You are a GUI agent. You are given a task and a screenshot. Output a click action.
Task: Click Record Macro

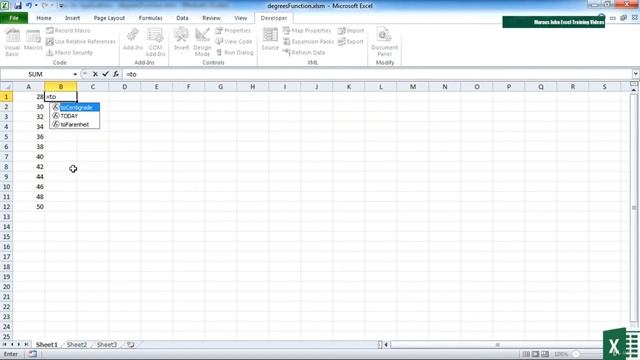click(68, 31)
